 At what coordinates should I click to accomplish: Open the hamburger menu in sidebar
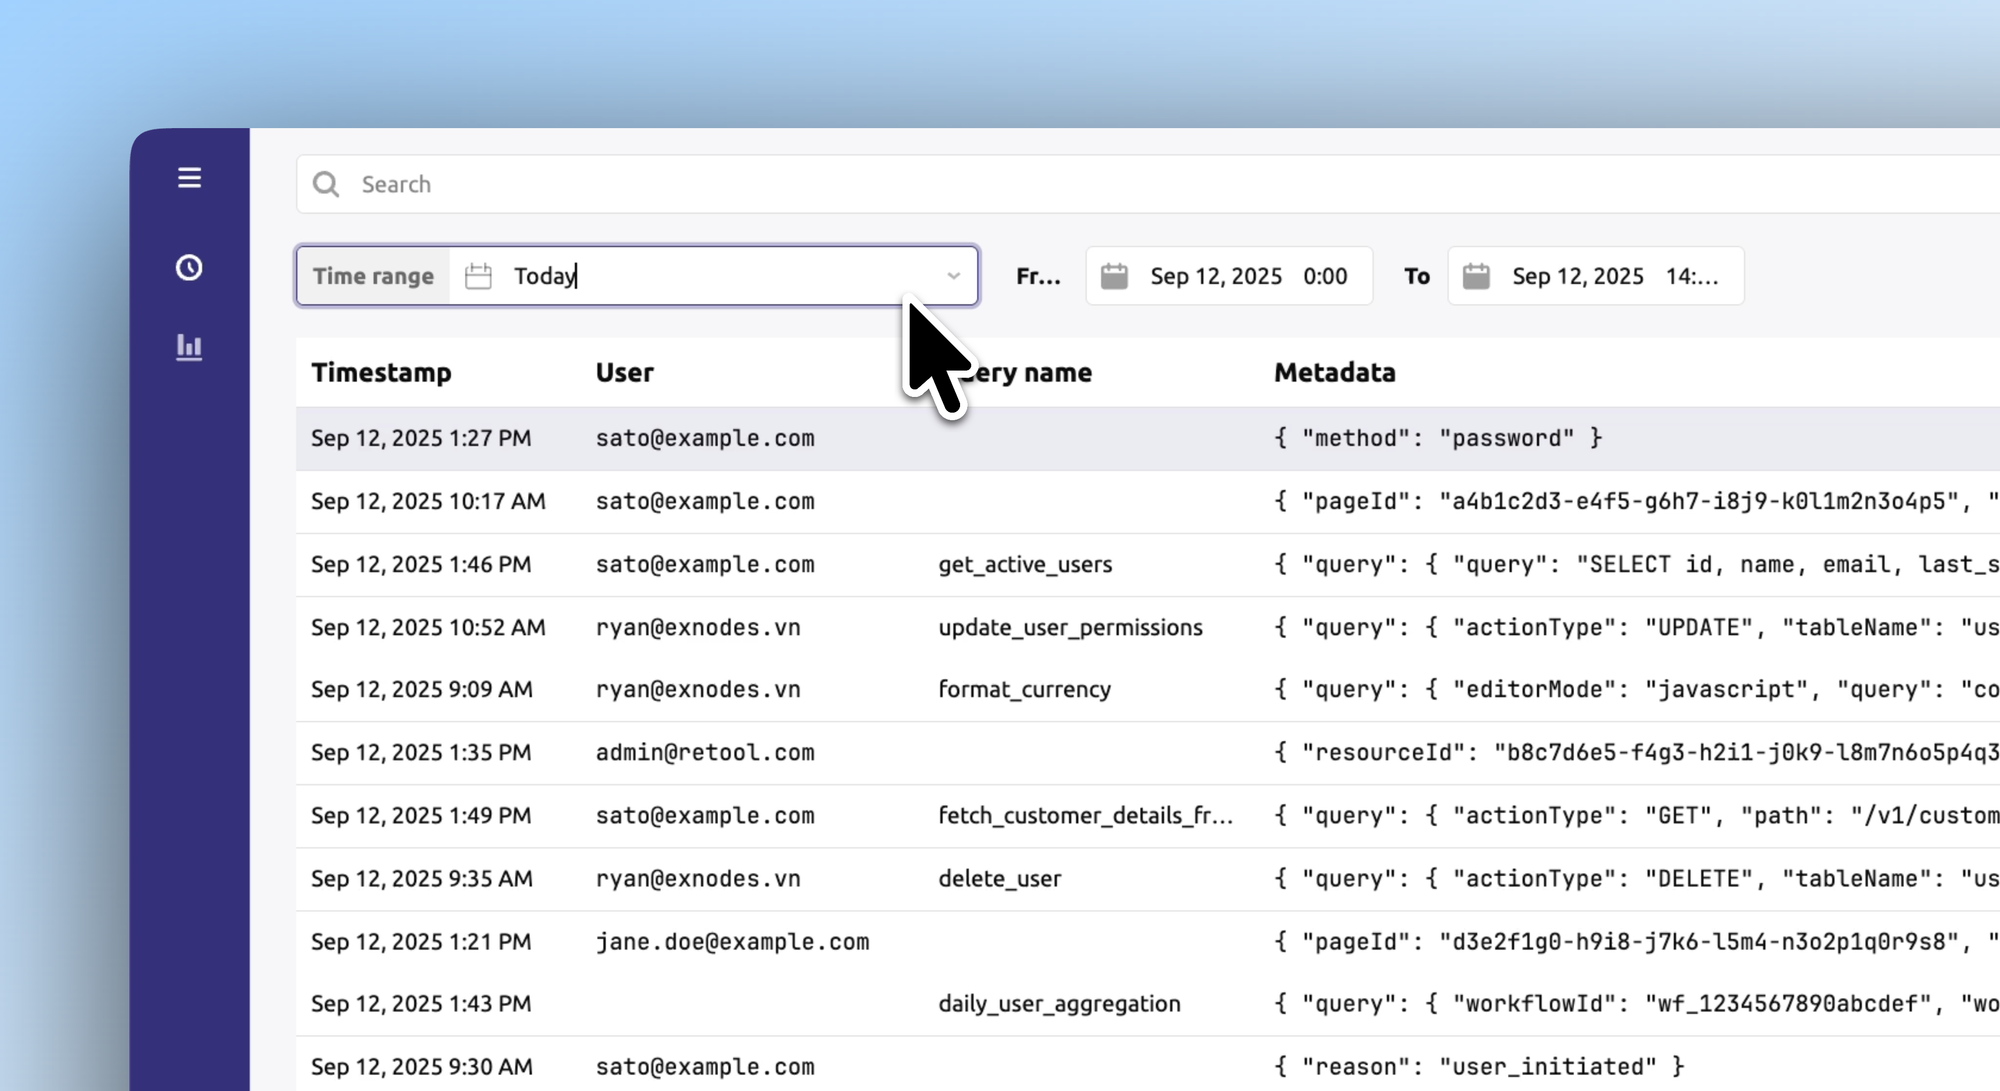click(x=189, y=178)
